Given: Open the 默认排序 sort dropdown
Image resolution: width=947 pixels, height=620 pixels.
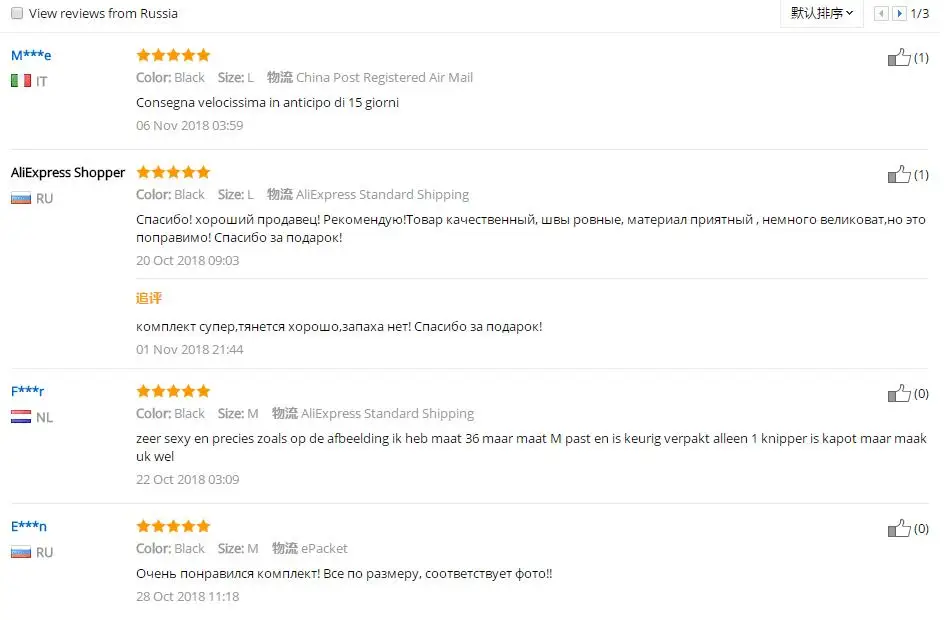Looking at the screenshot, I should point(820,13).
